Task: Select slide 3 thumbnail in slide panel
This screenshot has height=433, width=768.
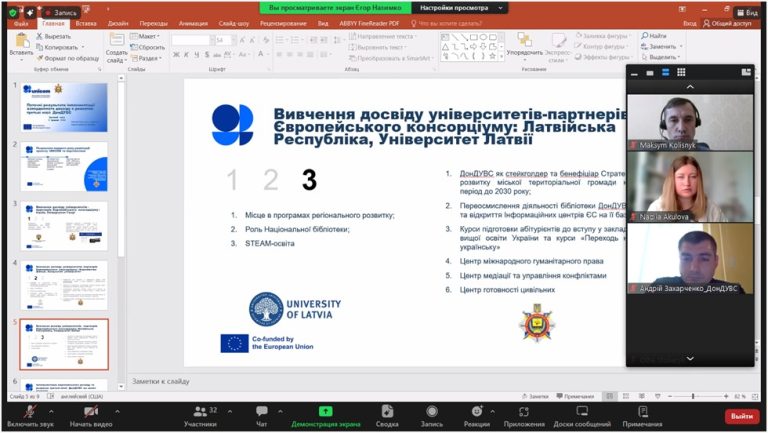Action: [64, 226]
